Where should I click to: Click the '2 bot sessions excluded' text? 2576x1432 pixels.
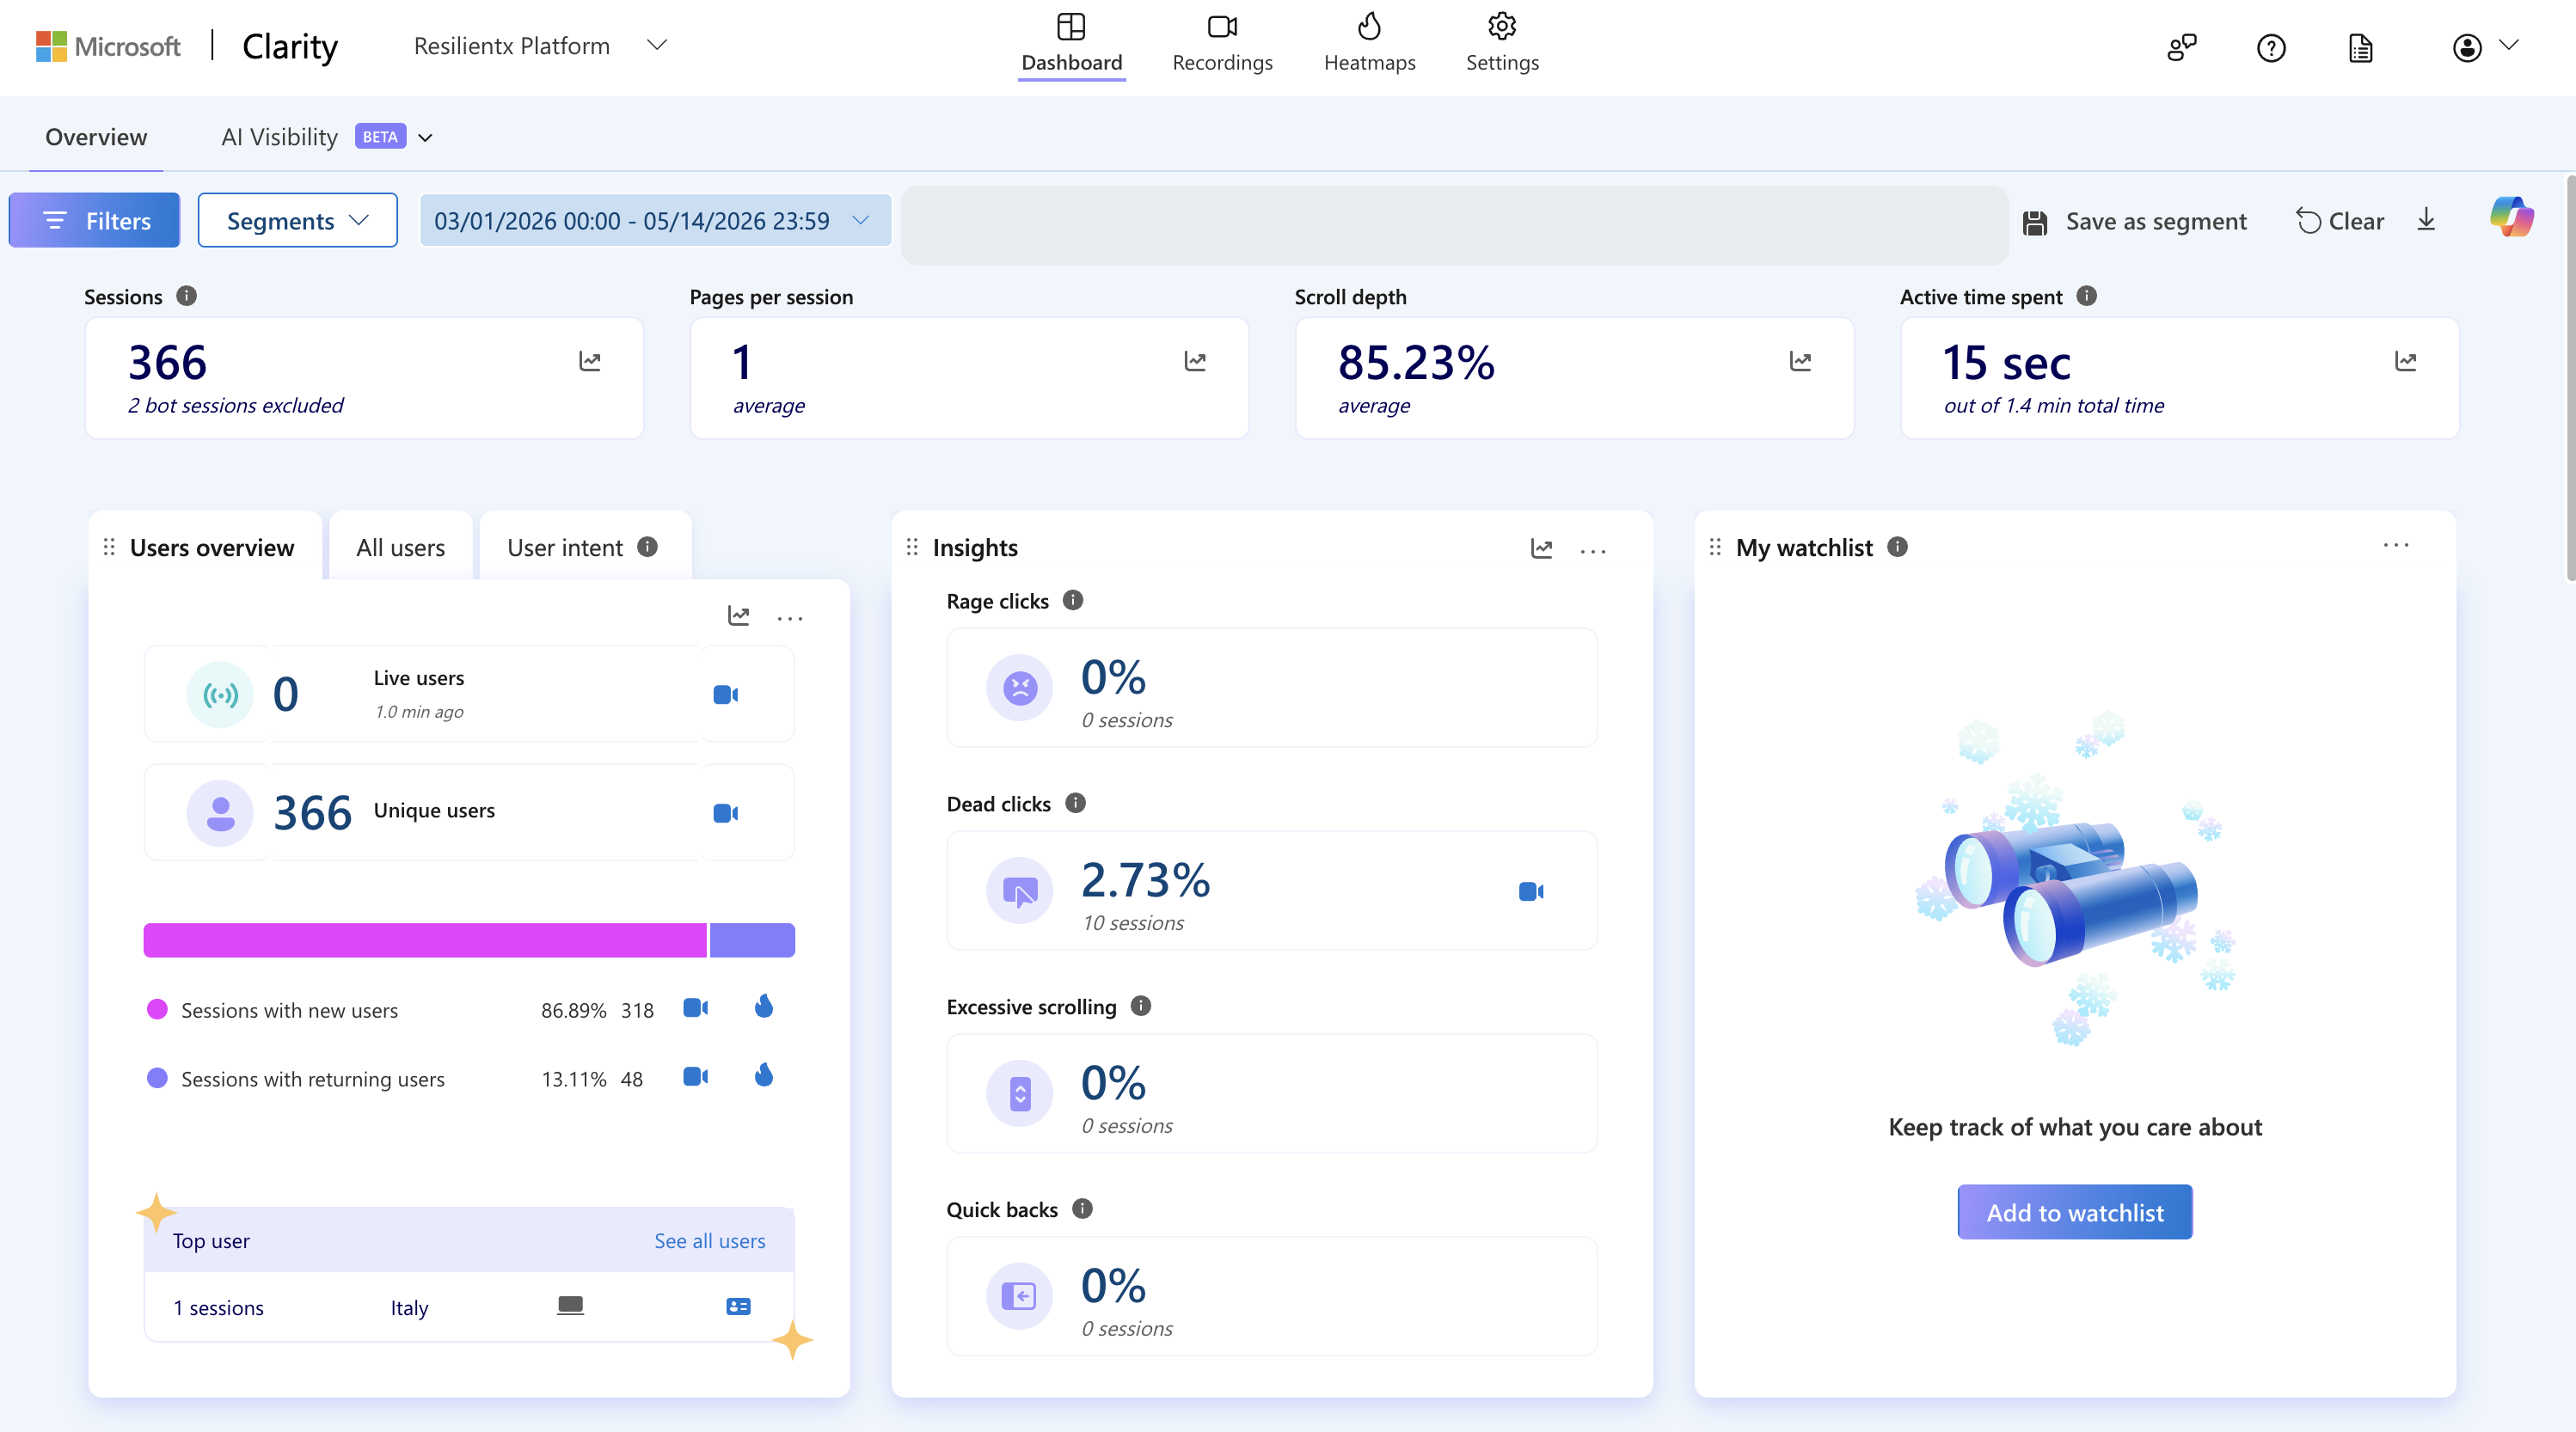click(235, 405)
